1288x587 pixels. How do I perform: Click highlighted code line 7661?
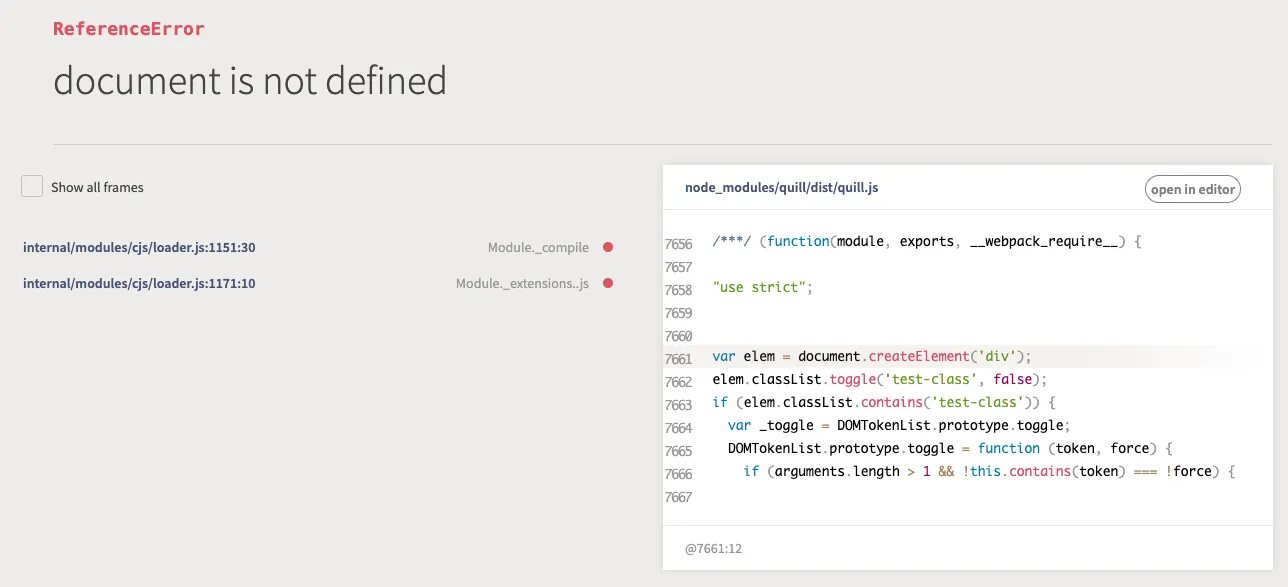[871, 357]
